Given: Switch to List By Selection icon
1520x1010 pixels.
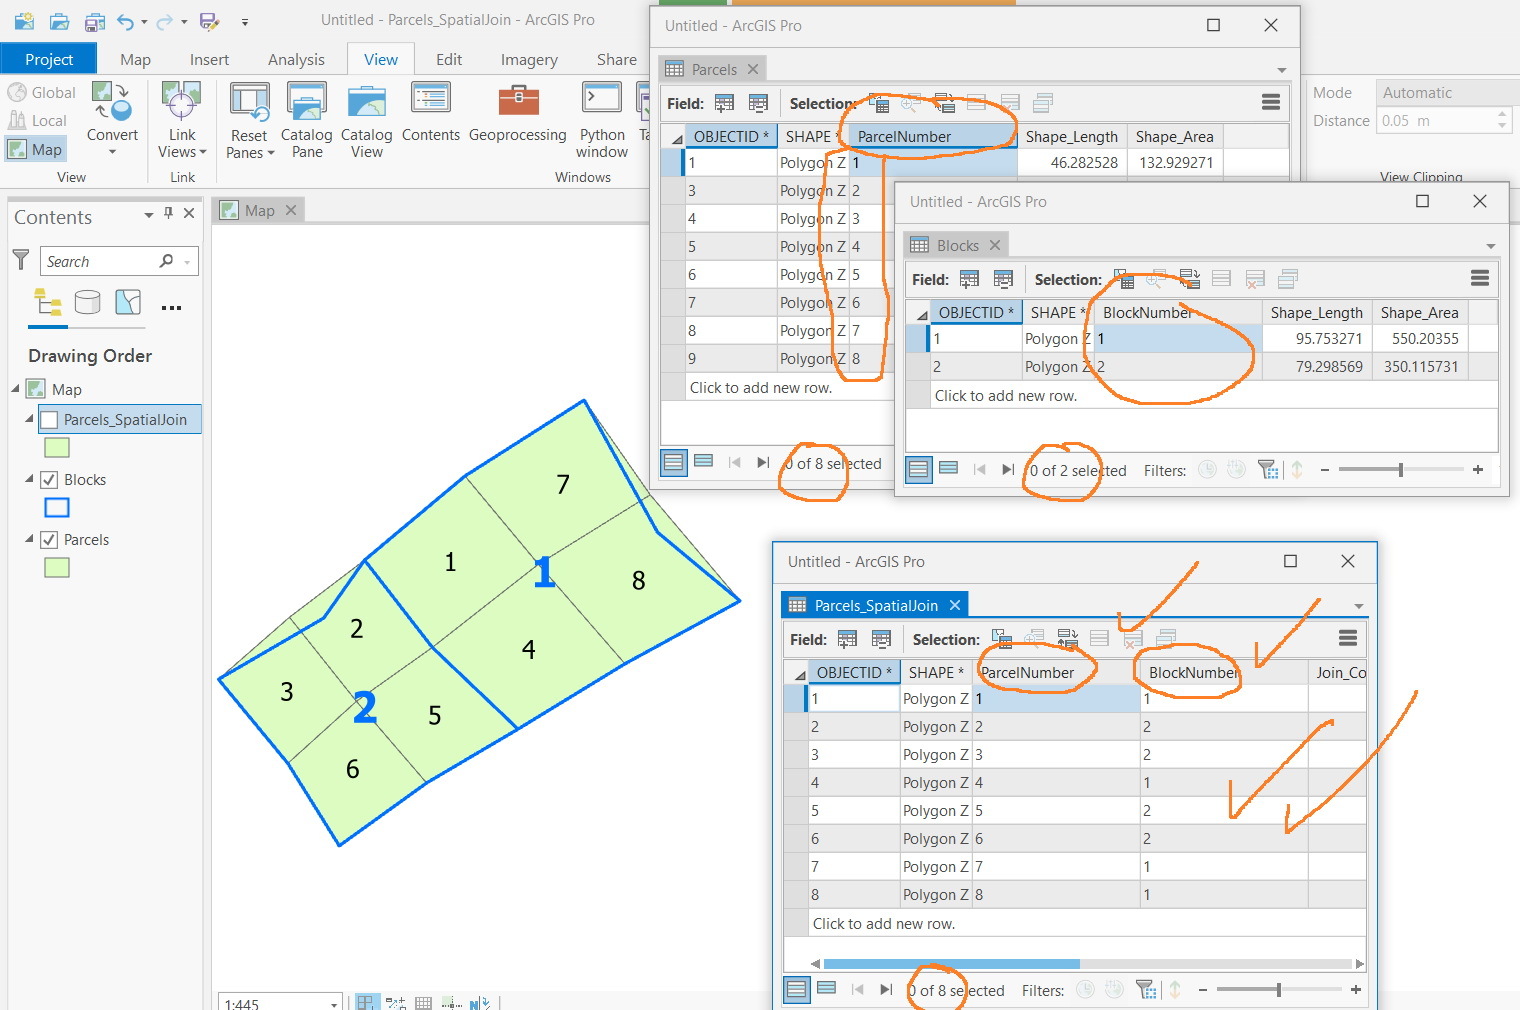Looking at the screenshot, I should pyautogui.click(x=128, y=302).
